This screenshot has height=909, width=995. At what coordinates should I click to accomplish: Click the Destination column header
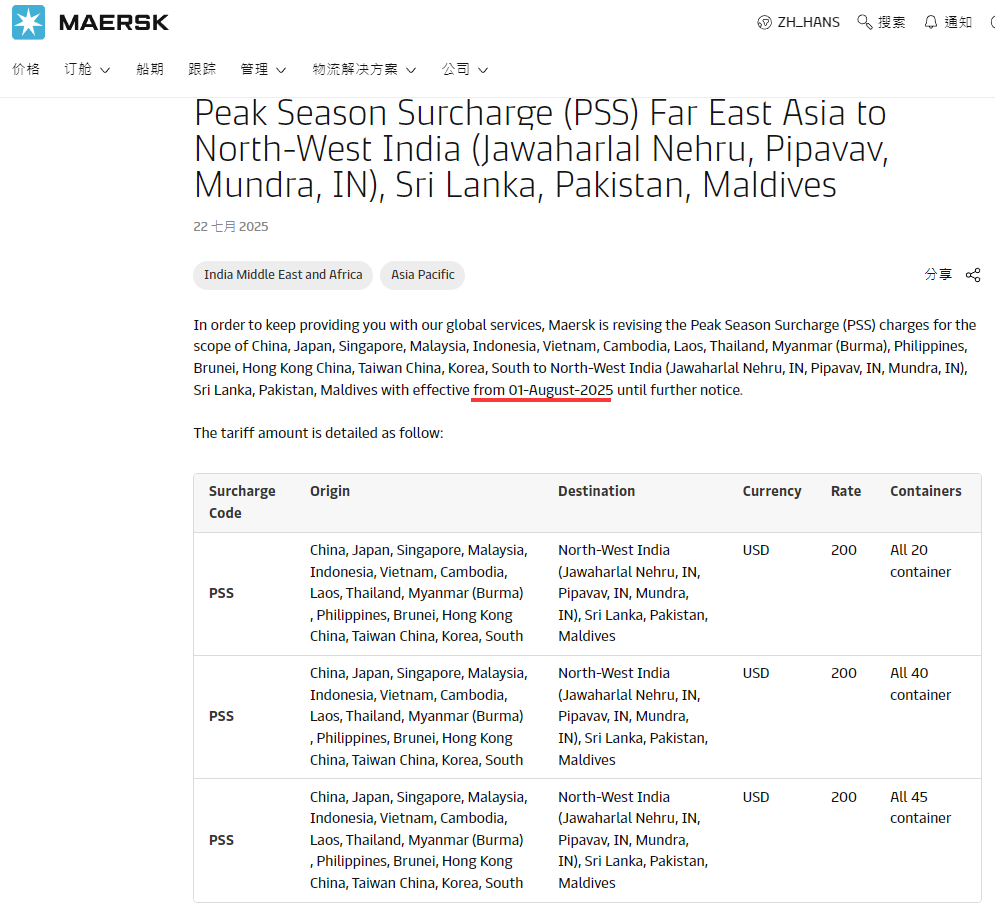[x=596, y=491]
